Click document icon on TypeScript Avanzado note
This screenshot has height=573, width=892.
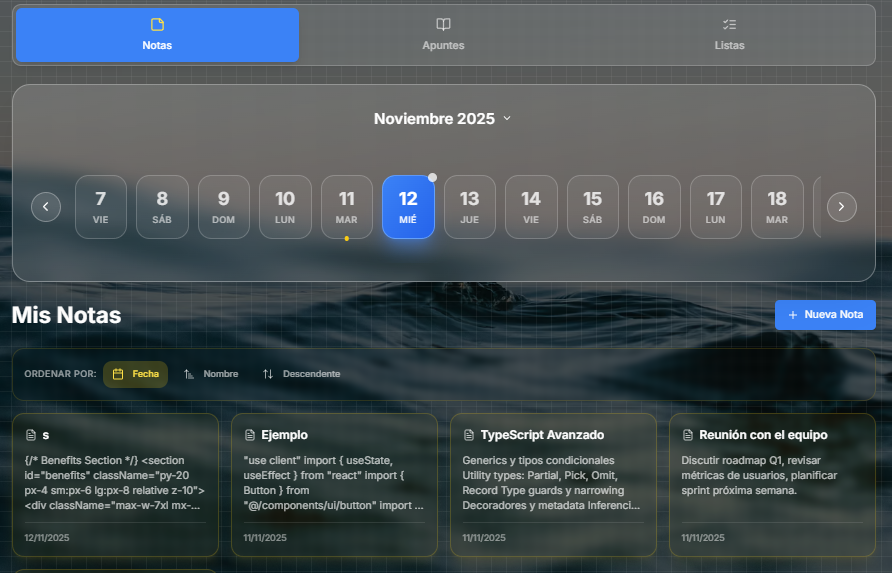click(469, 435)
